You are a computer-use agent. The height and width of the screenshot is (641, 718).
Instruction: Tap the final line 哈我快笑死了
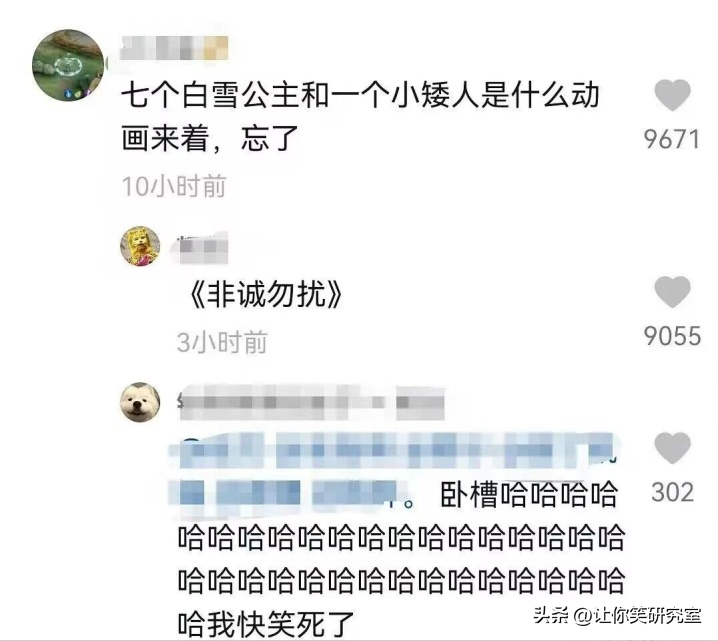click(x=266, y=624)
